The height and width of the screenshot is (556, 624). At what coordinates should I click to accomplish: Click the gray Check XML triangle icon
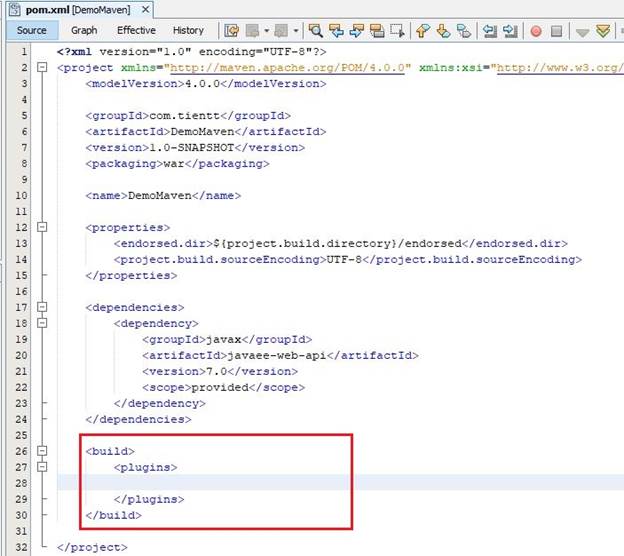point(582,32)
